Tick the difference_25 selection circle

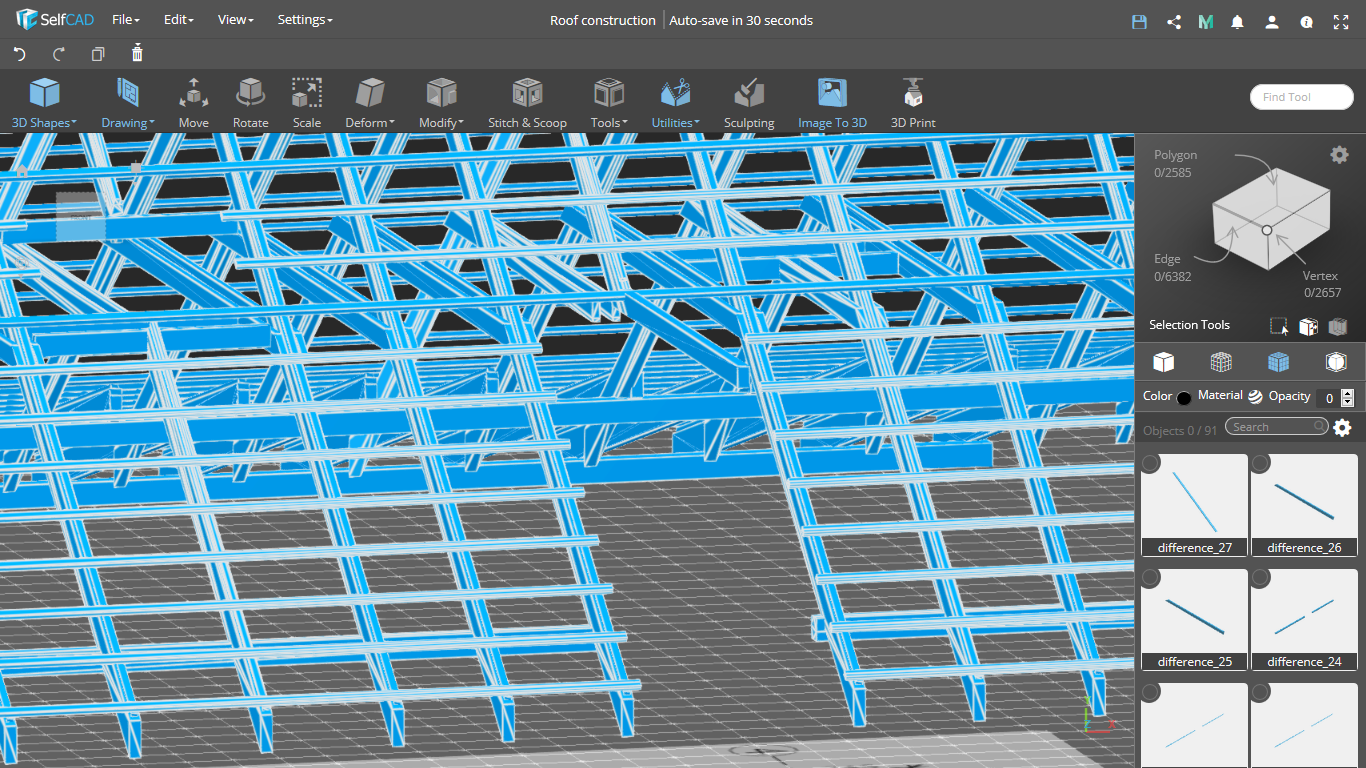click(1151, 578)
